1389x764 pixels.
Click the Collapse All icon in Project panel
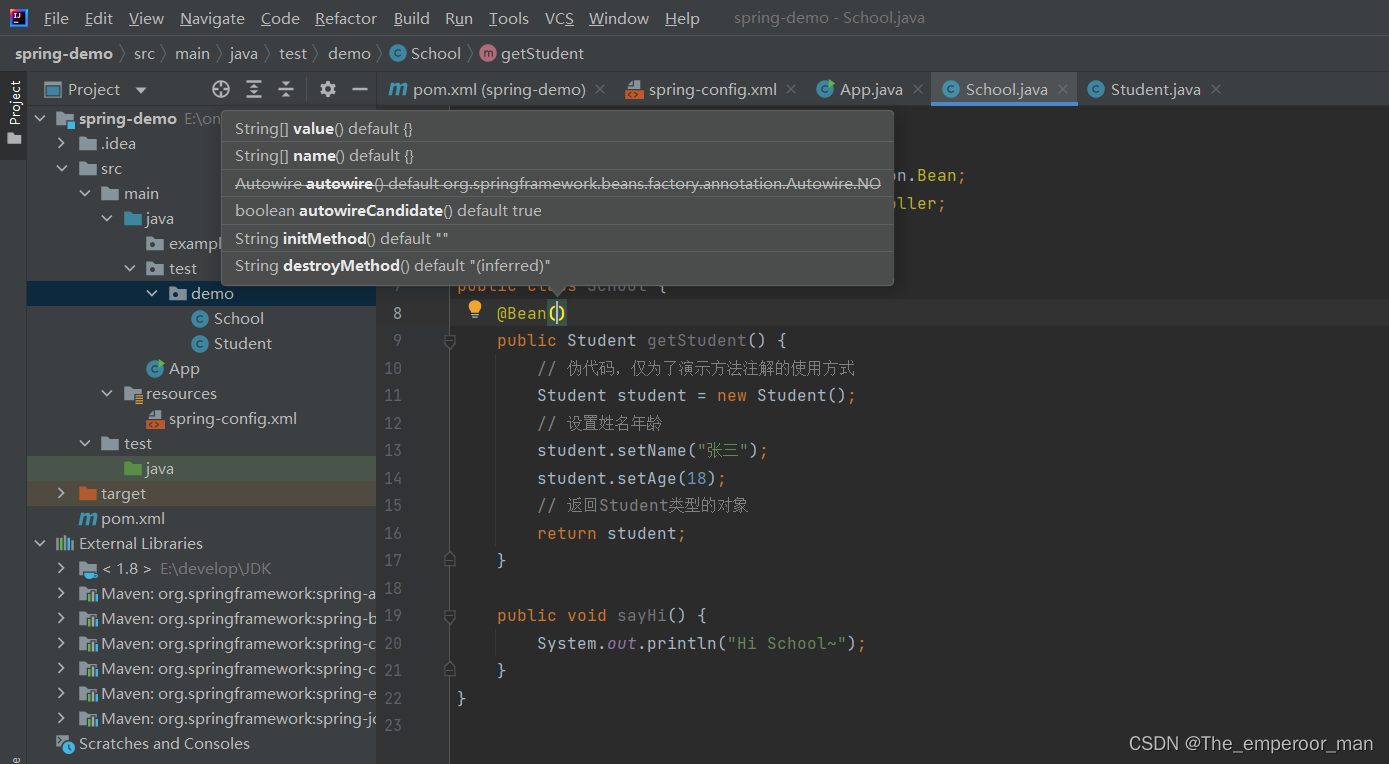tap(286, 89)
